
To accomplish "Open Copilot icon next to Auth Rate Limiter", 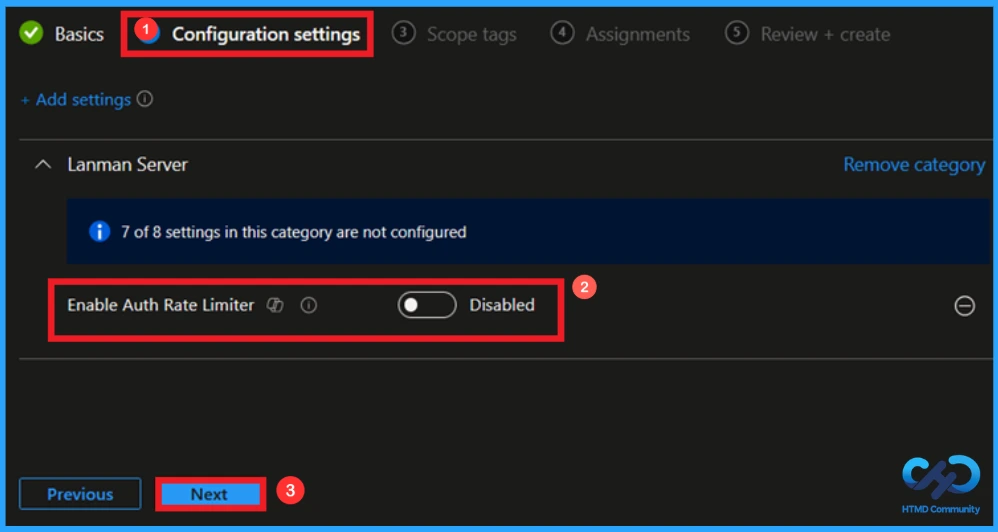I will [275, 305].
